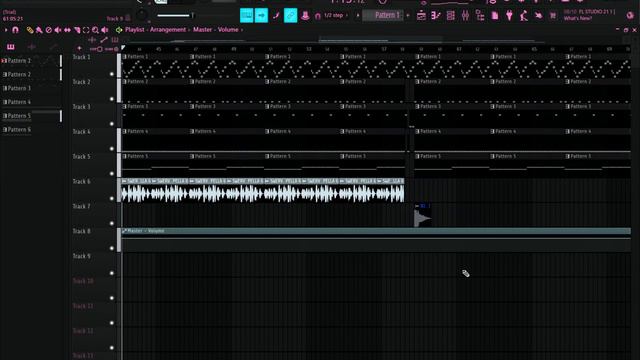Toggle typing keyboard to piano button
This screenshot has height=360, width=640.
pyautogui.click(x=247, y=16)
